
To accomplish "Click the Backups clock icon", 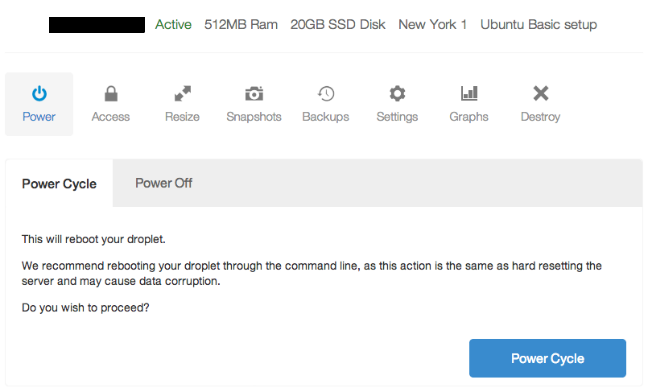I will coord(326,94).
